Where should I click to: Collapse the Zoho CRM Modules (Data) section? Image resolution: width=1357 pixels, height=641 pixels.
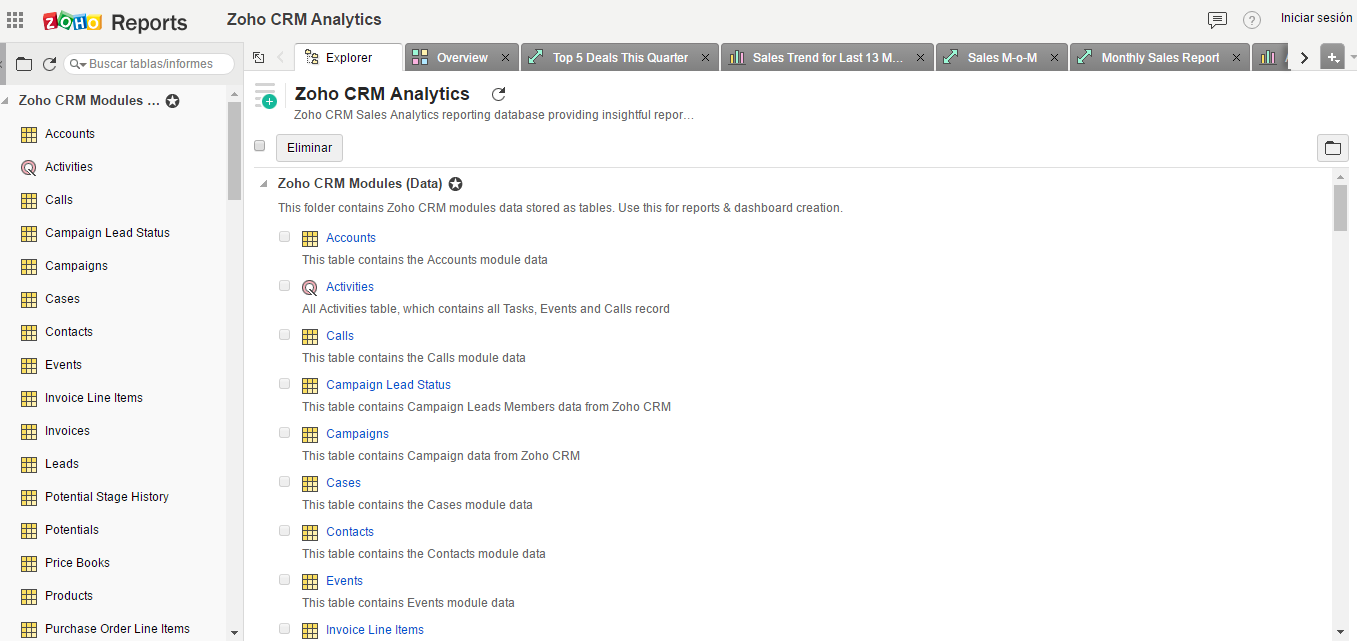(263, 183)
